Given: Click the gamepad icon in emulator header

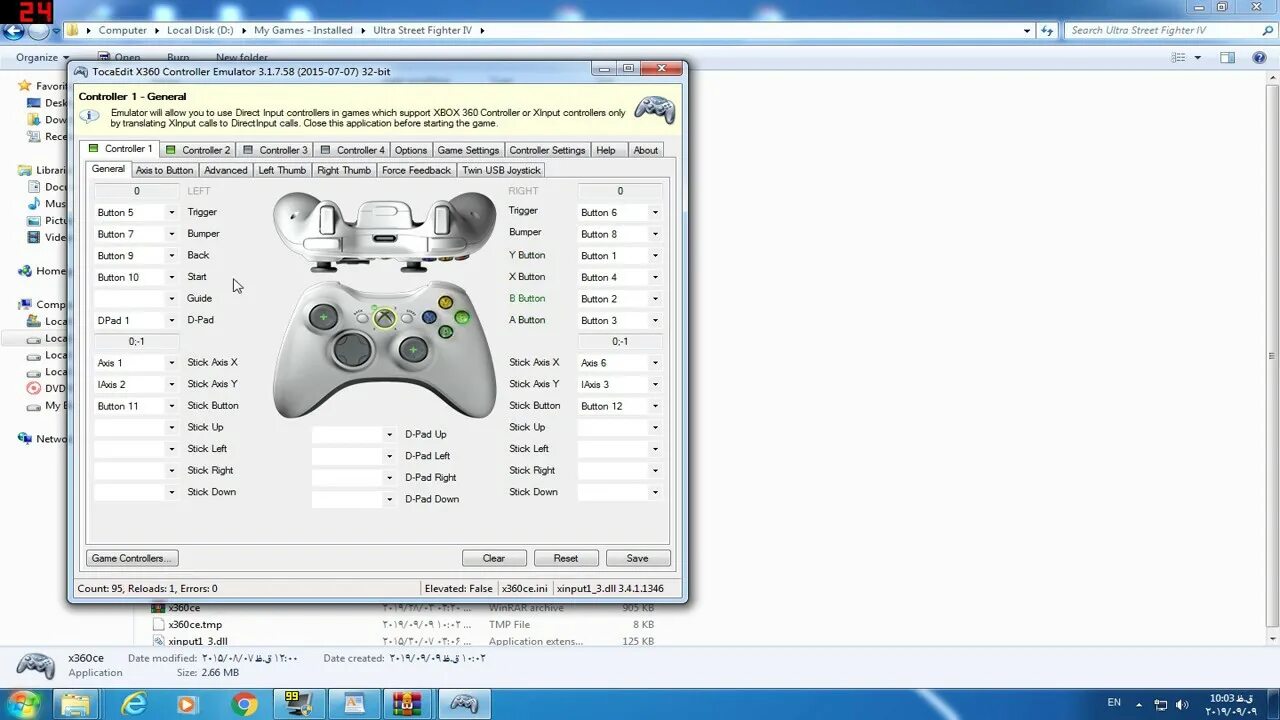Looking at the screenshot, I should click(655, 109).
